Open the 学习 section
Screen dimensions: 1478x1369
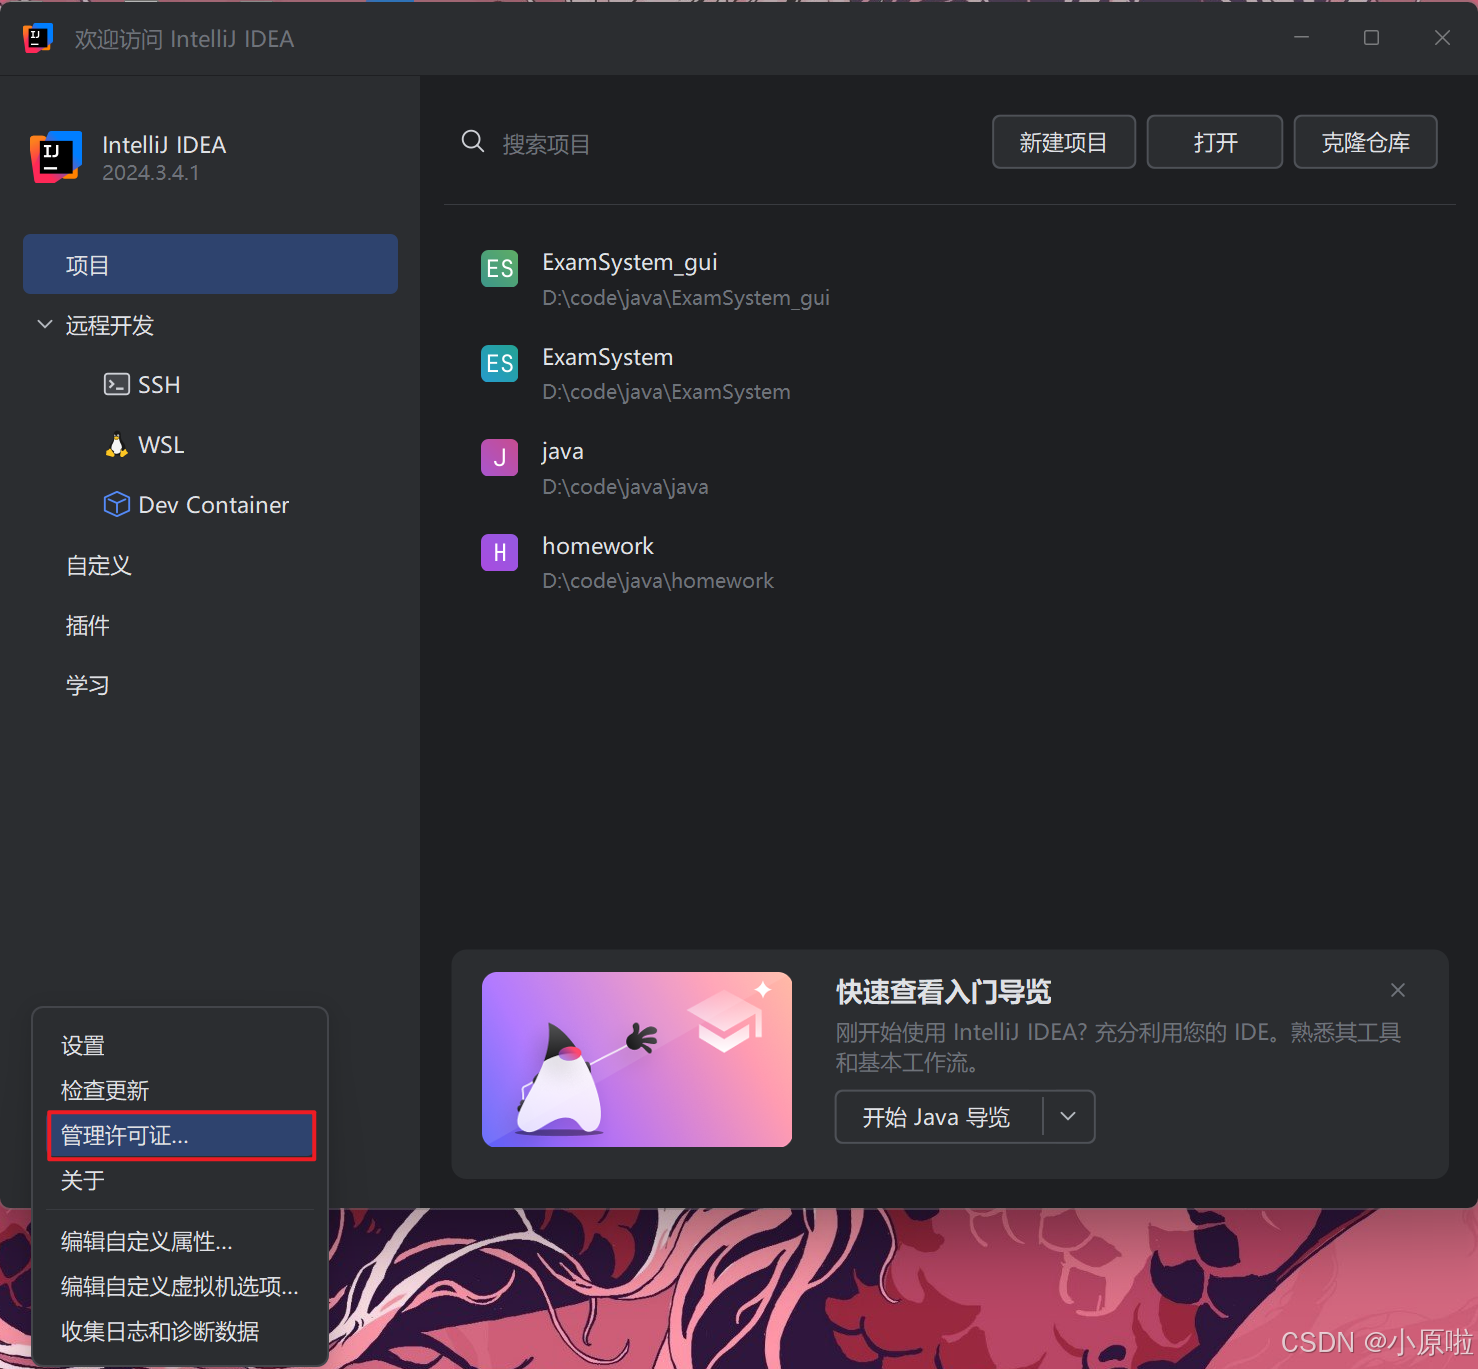(x=87, y=685)
